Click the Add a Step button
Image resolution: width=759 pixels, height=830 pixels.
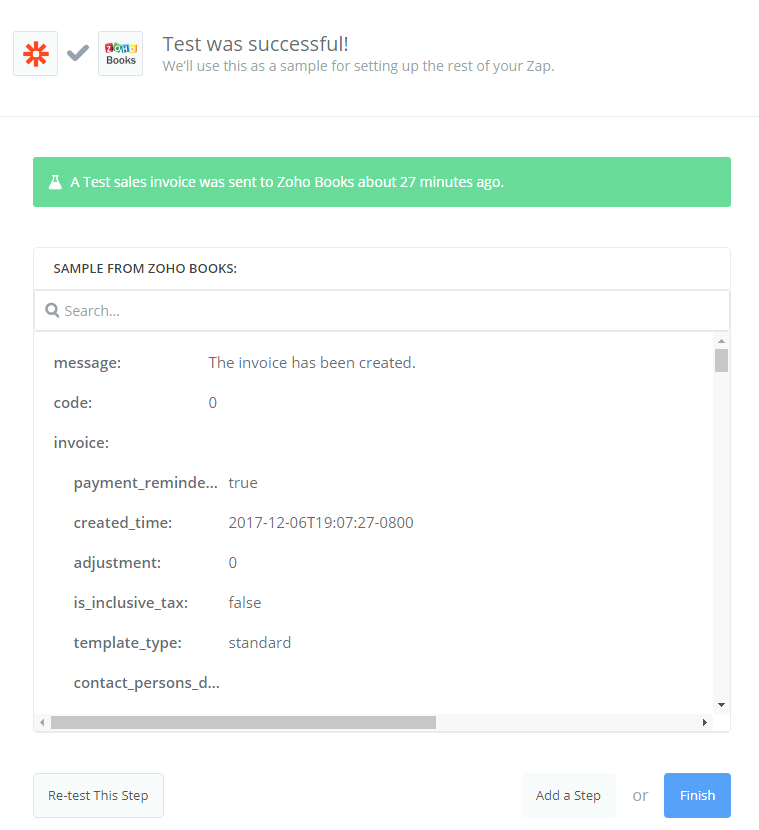568,796
